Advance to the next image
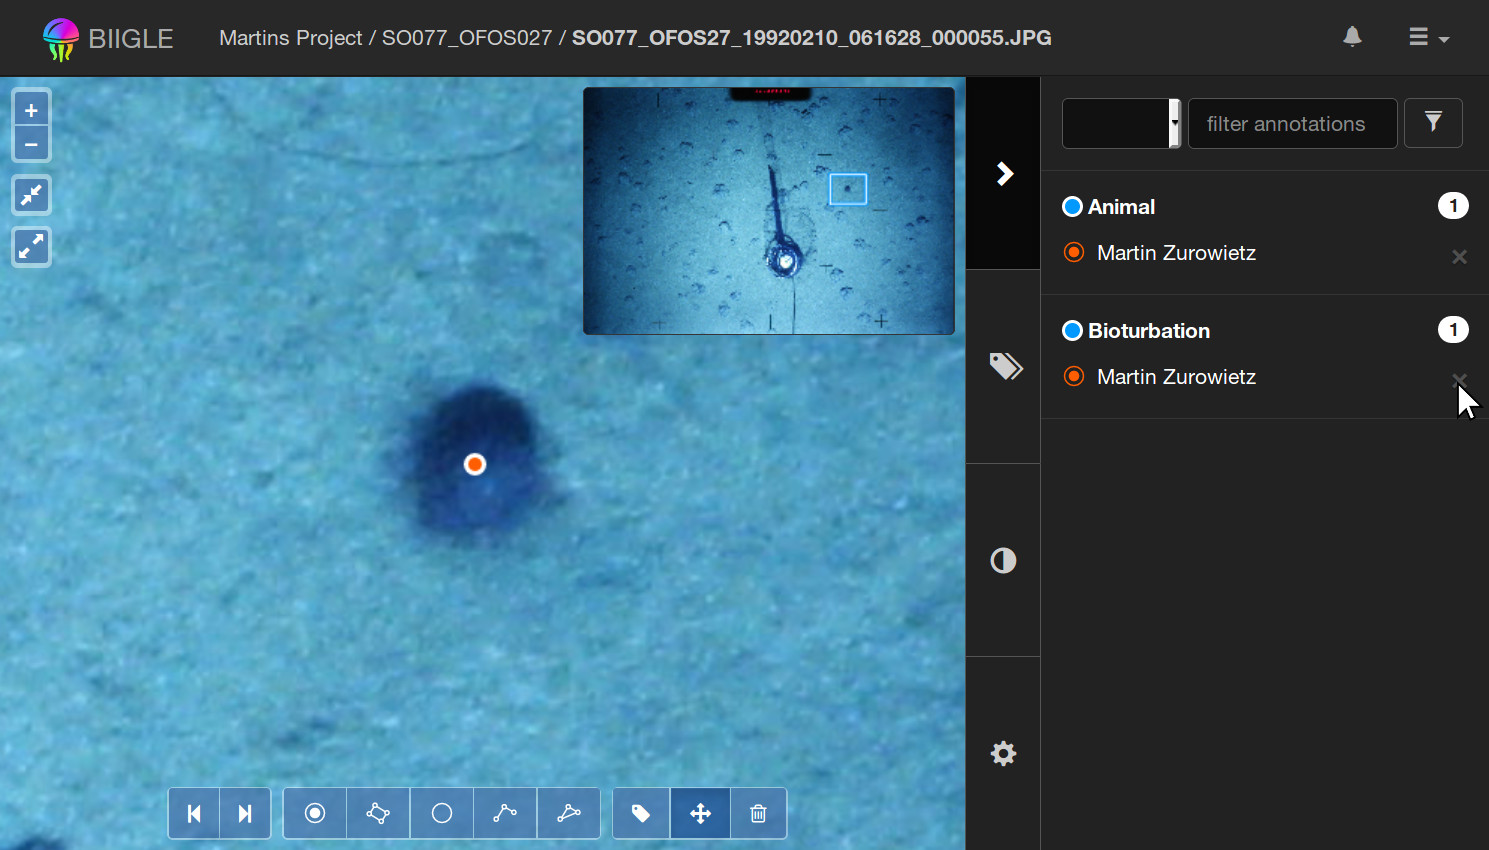Viewport: 1489px width, 850px height. (245, 813)
